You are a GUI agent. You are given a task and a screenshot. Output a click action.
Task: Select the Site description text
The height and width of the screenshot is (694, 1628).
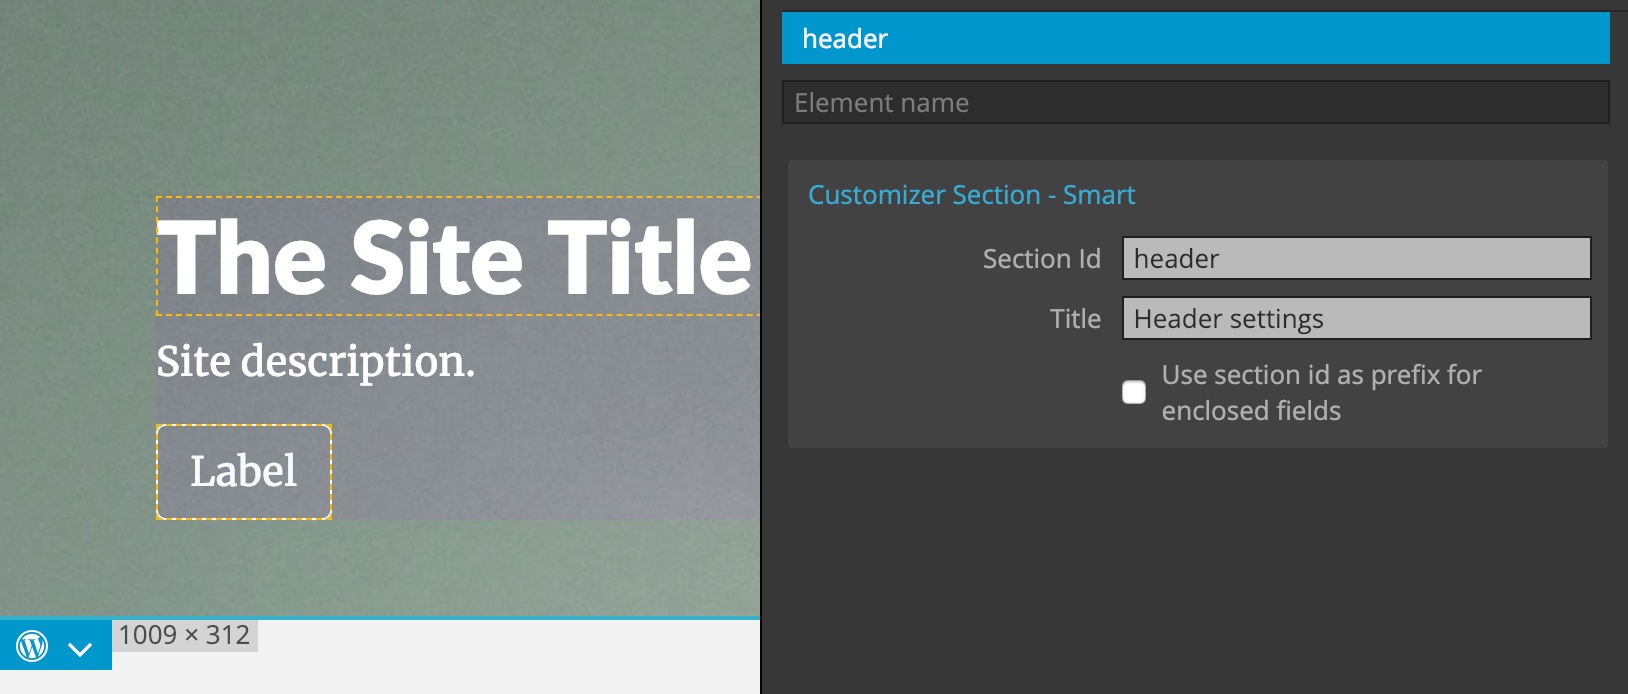coord(315,361)
